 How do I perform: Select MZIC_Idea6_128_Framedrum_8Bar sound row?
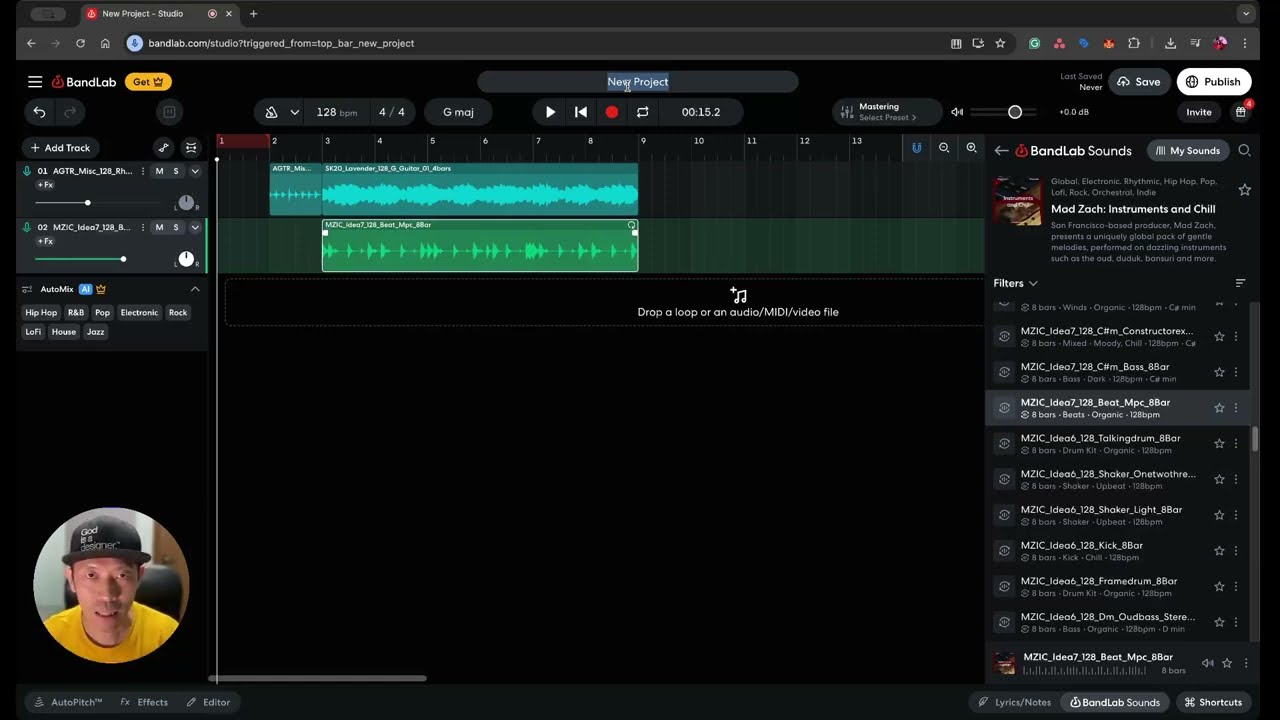click(1117, 587)
